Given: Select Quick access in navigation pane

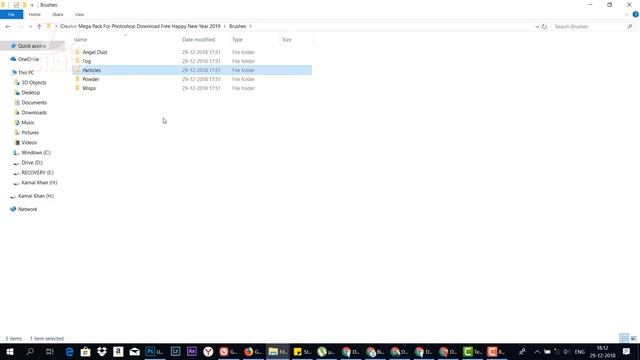Looking at the screenshot, I should point(32,46).
